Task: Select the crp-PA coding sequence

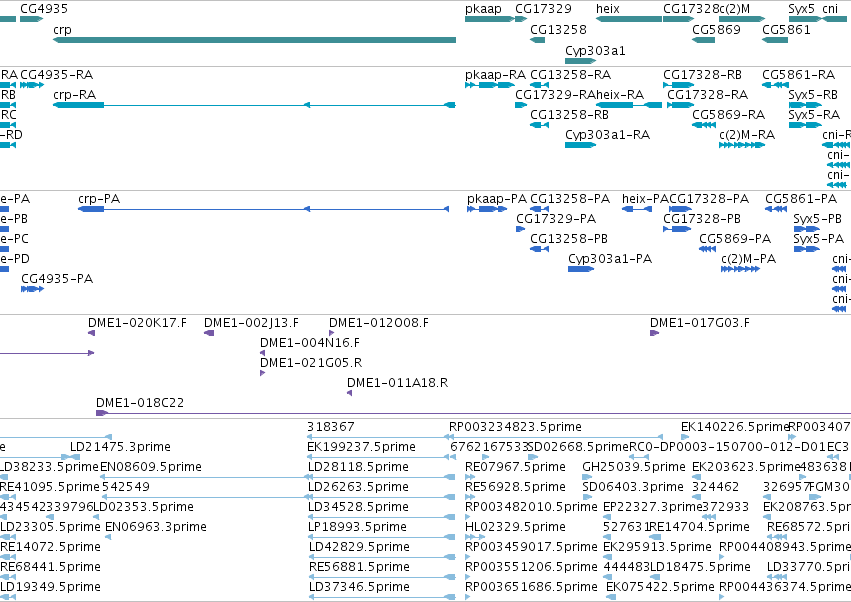Action: 264,209
